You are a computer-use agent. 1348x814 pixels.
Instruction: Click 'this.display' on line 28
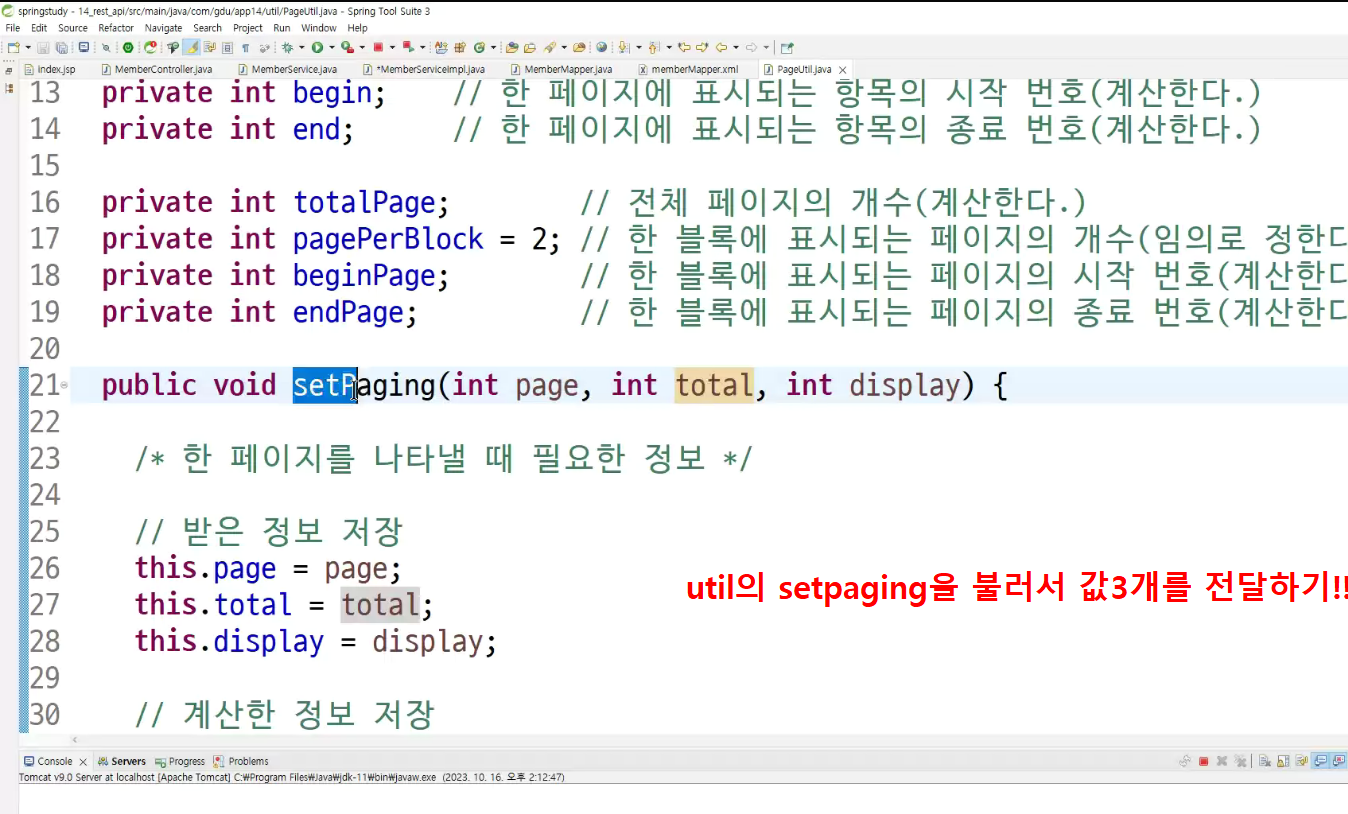coord(229,641)
